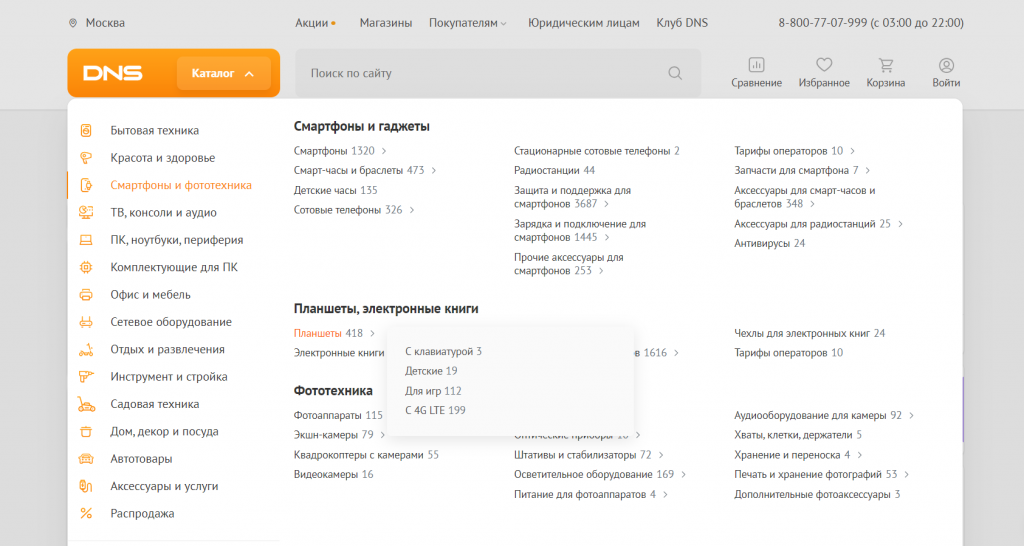The width and height of the screenshot is (1024, 546).
Task: Open Для игр 112 tablets link
Action: pos(433,391)
